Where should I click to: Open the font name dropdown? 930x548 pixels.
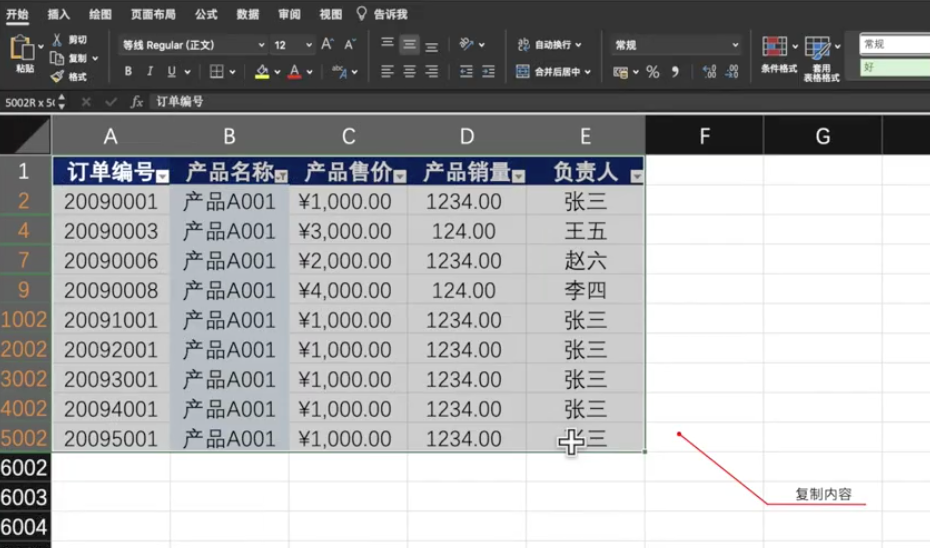[x=261, y=45]
